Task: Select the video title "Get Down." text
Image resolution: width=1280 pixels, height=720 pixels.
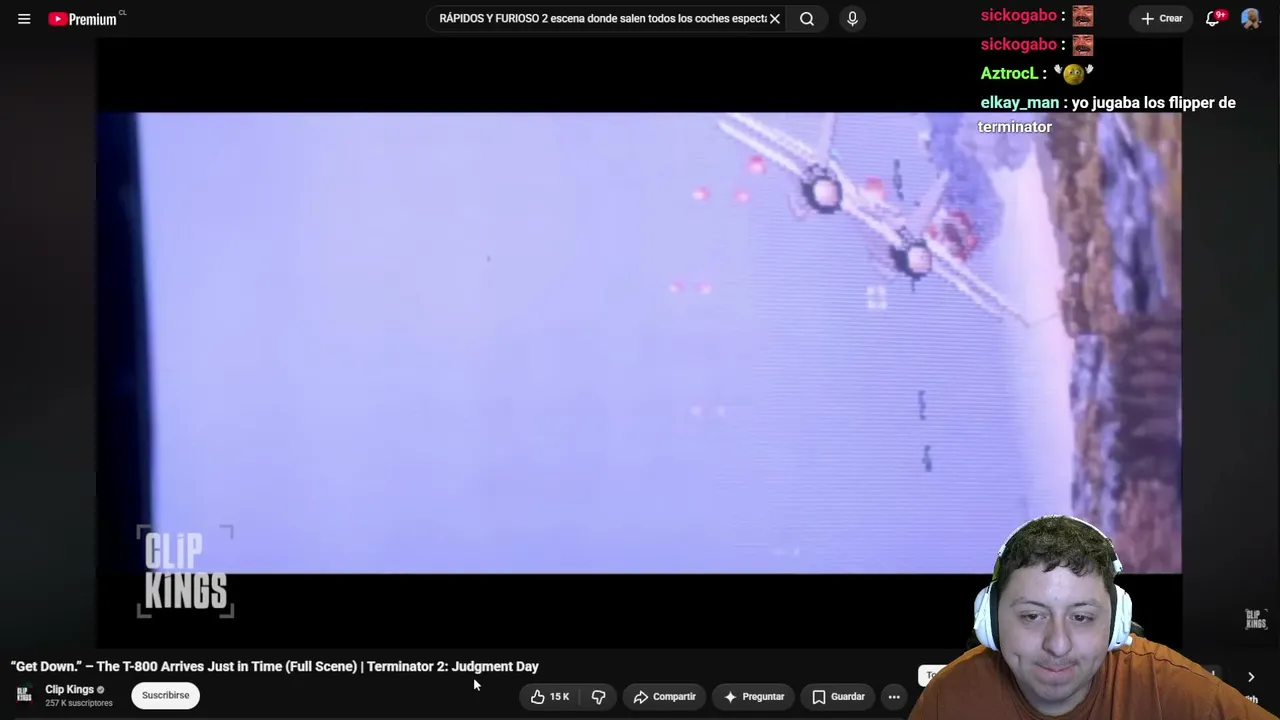Action: (x=275, y=666)
